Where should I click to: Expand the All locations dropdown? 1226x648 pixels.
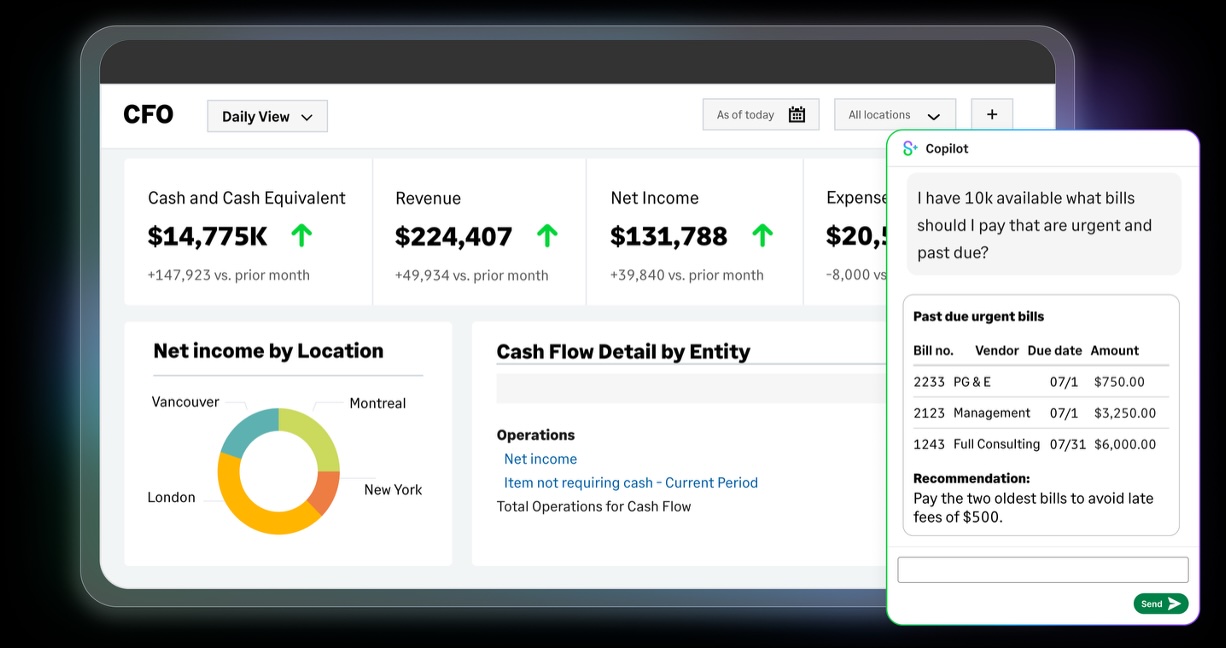click(894, 115)
